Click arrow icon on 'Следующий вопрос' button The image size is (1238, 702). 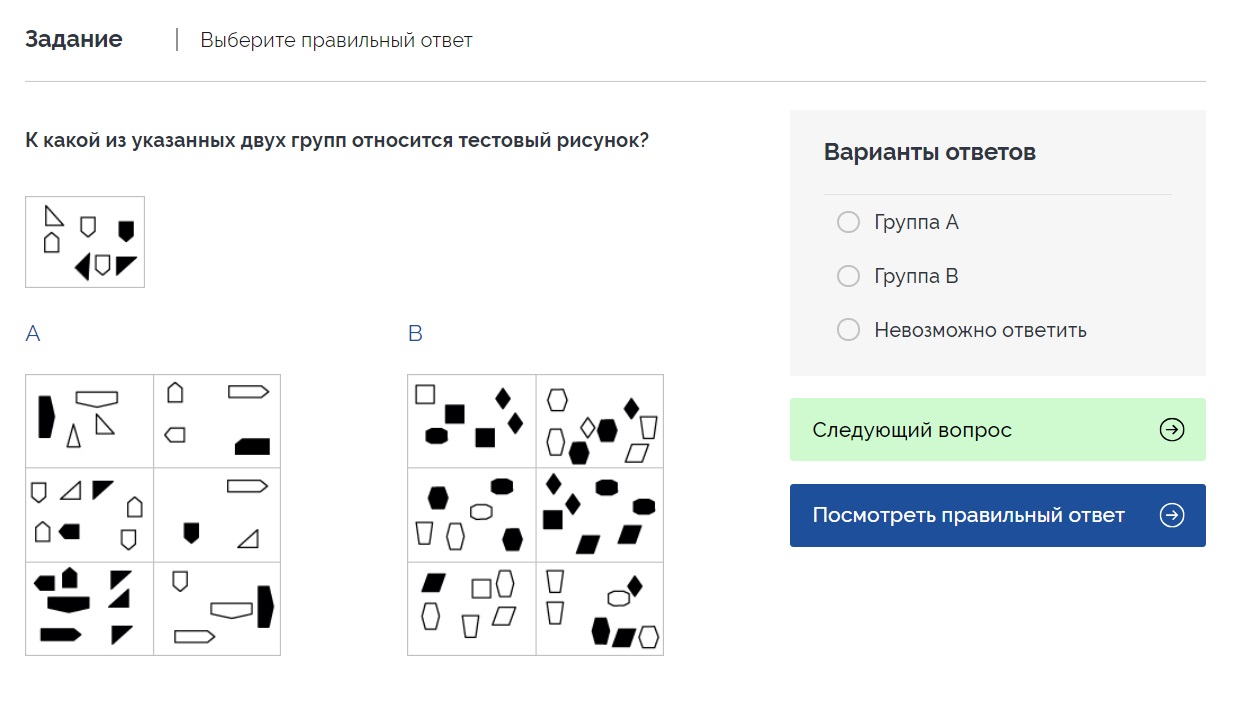click(1171, 430)
